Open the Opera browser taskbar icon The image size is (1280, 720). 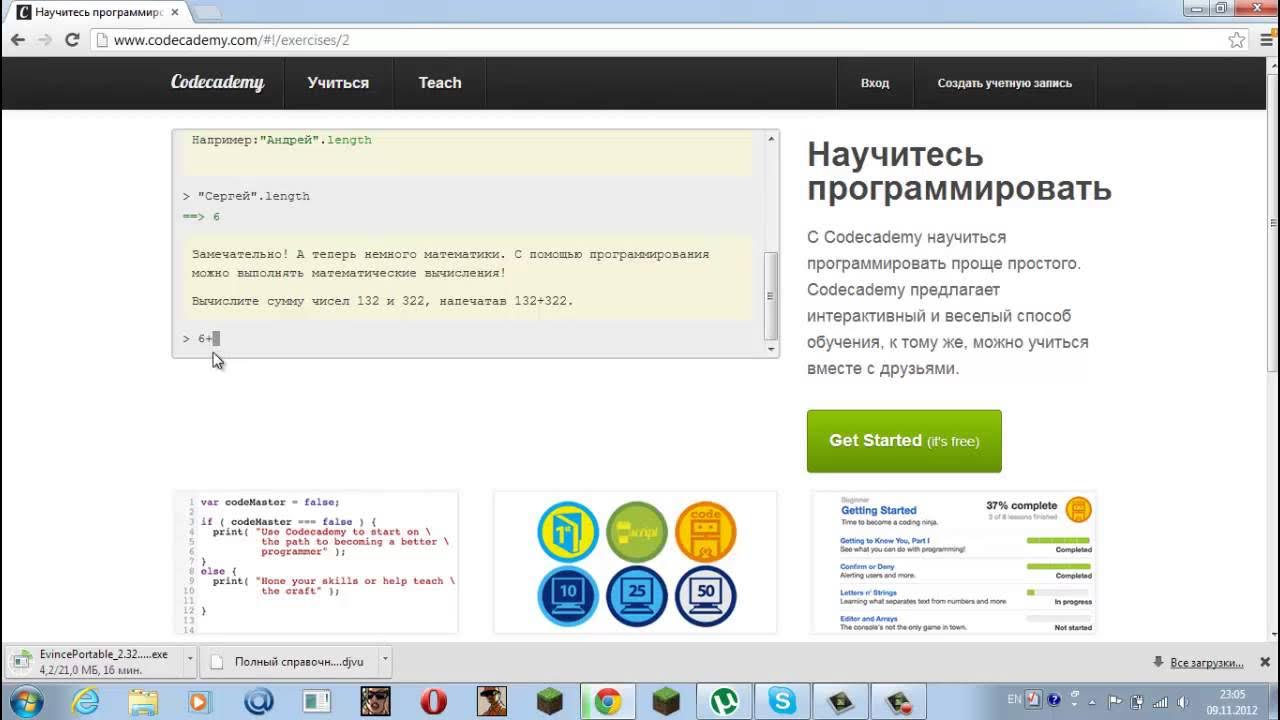(433, 702)
